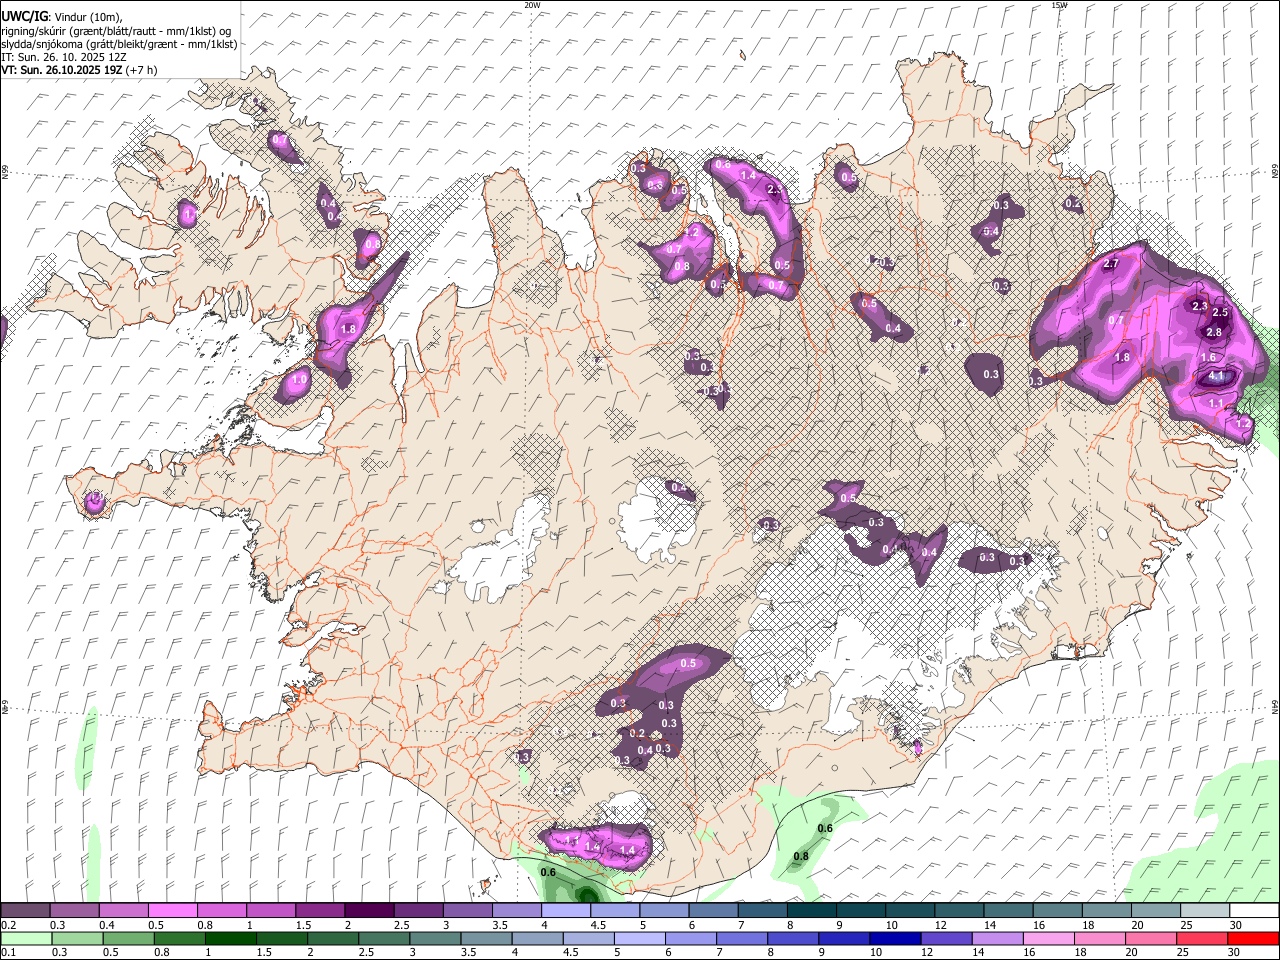Click the '0.2' label under top legend row
Viewport: 1280px width, 960px height.
click(8, 925)
